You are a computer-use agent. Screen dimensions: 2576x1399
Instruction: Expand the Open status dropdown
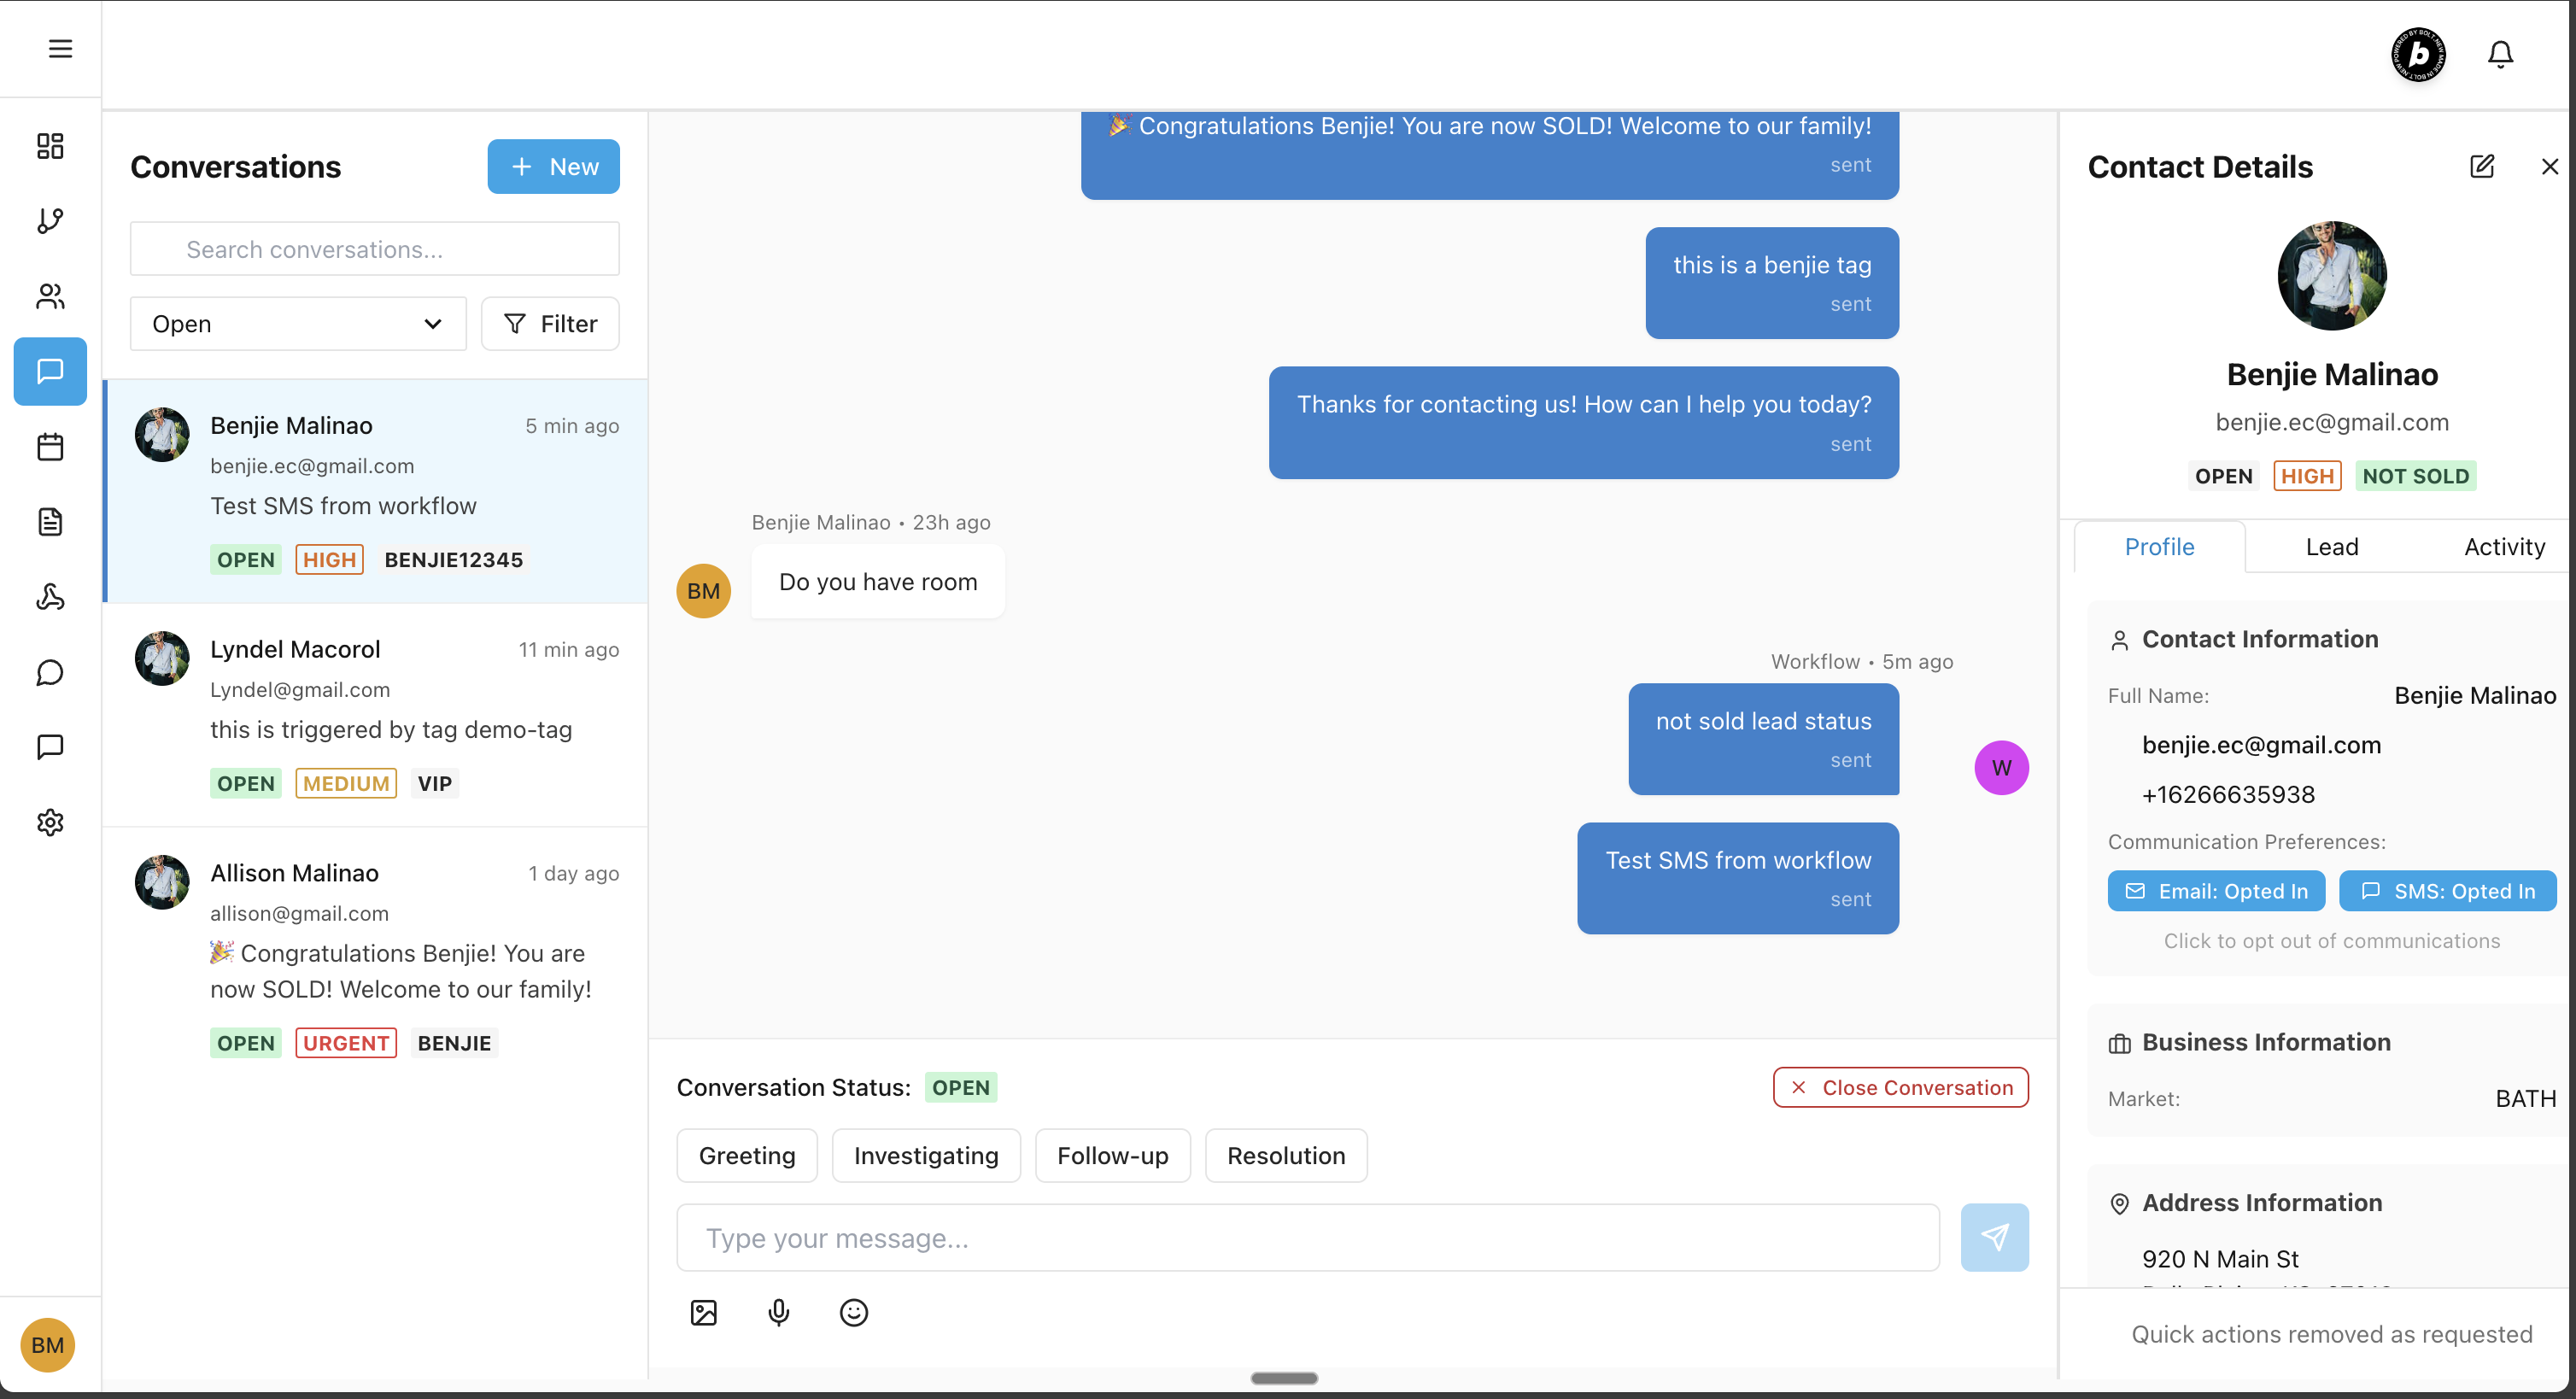(297, 324)
